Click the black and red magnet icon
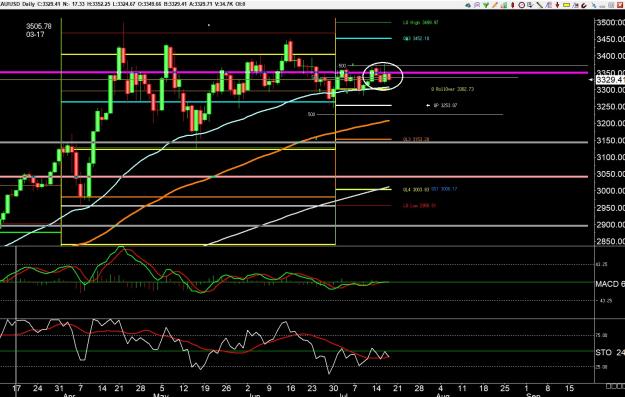The width and height of the screenshot is (625, 397). tap(584, 5)
